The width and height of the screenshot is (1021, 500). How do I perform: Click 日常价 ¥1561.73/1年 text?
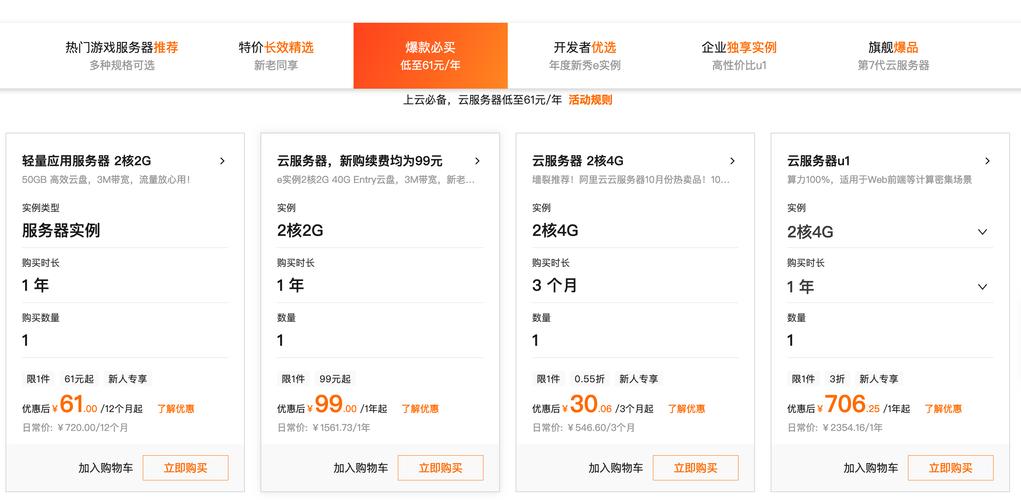tap(324, 428)
